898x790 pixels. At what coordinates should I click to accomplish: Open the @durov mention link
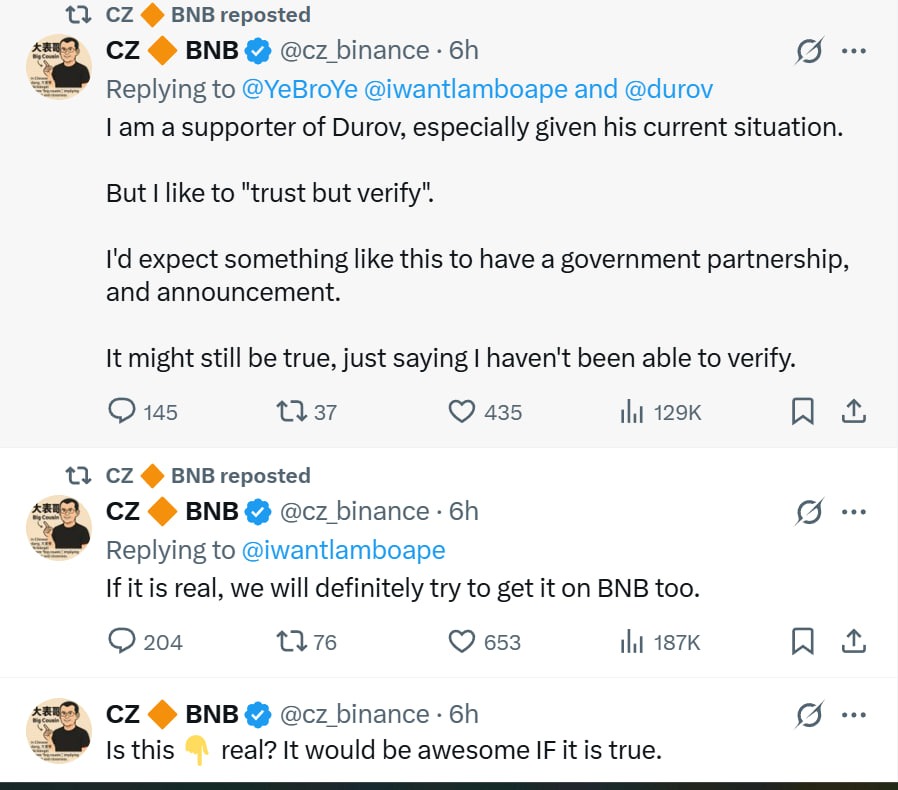668,89
